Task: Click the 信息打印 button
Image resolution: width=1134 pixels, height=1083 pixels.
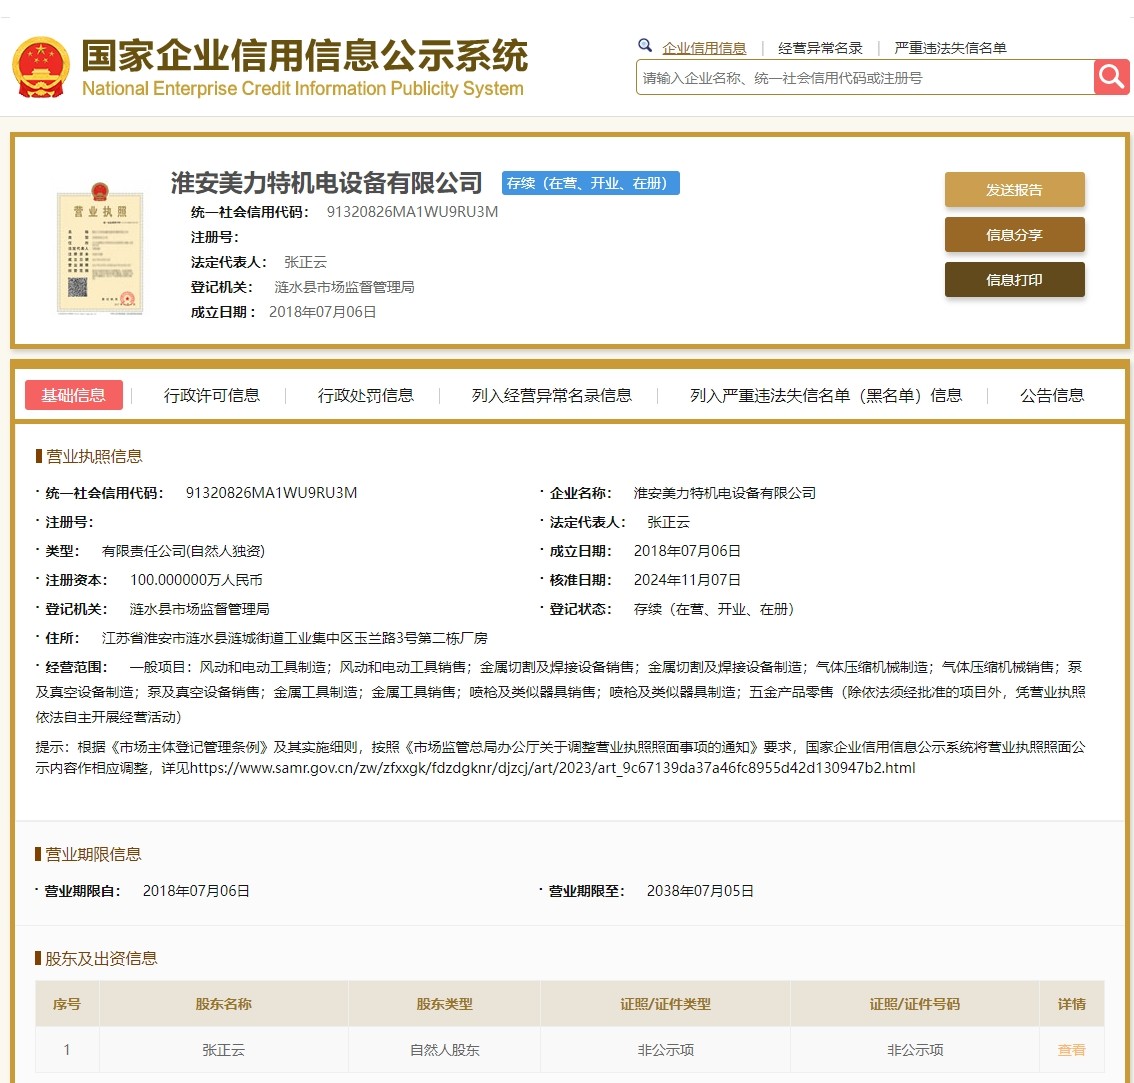Action: (1014, 280)
